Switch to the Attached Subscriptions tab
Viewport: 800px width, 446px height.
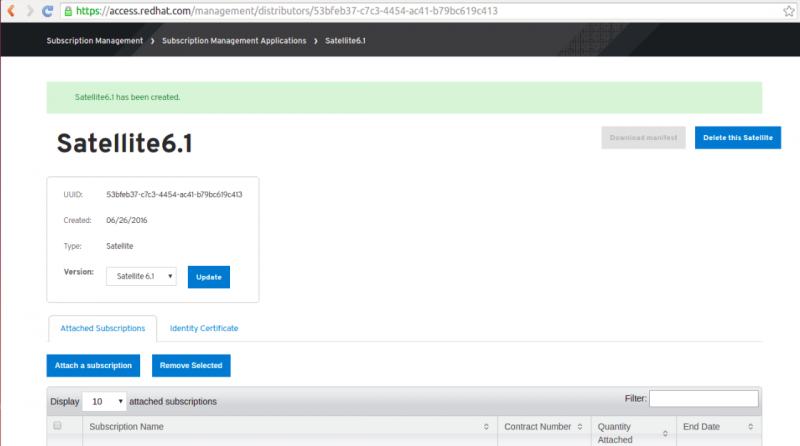coord(103,328)
